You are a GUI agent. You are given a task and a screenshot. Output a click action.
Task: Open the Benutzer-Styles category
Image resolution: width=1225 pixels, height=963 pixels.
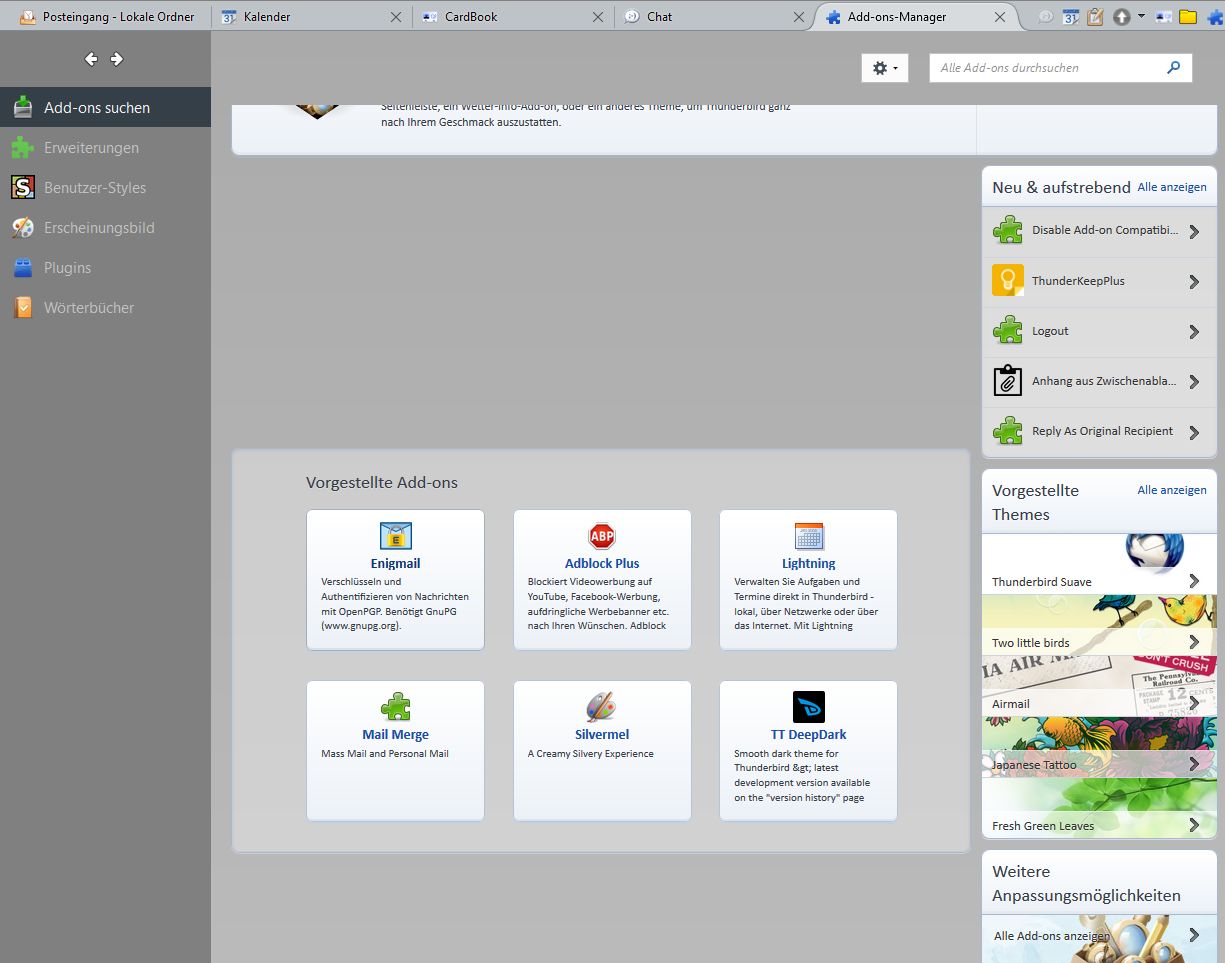pyautogui.click(x=105, y=187)
